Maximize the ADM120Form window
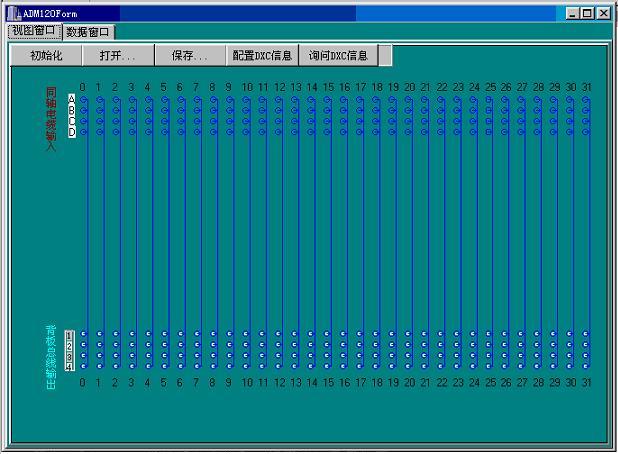This screenshot has width=618, height=454. coord(586,14)
